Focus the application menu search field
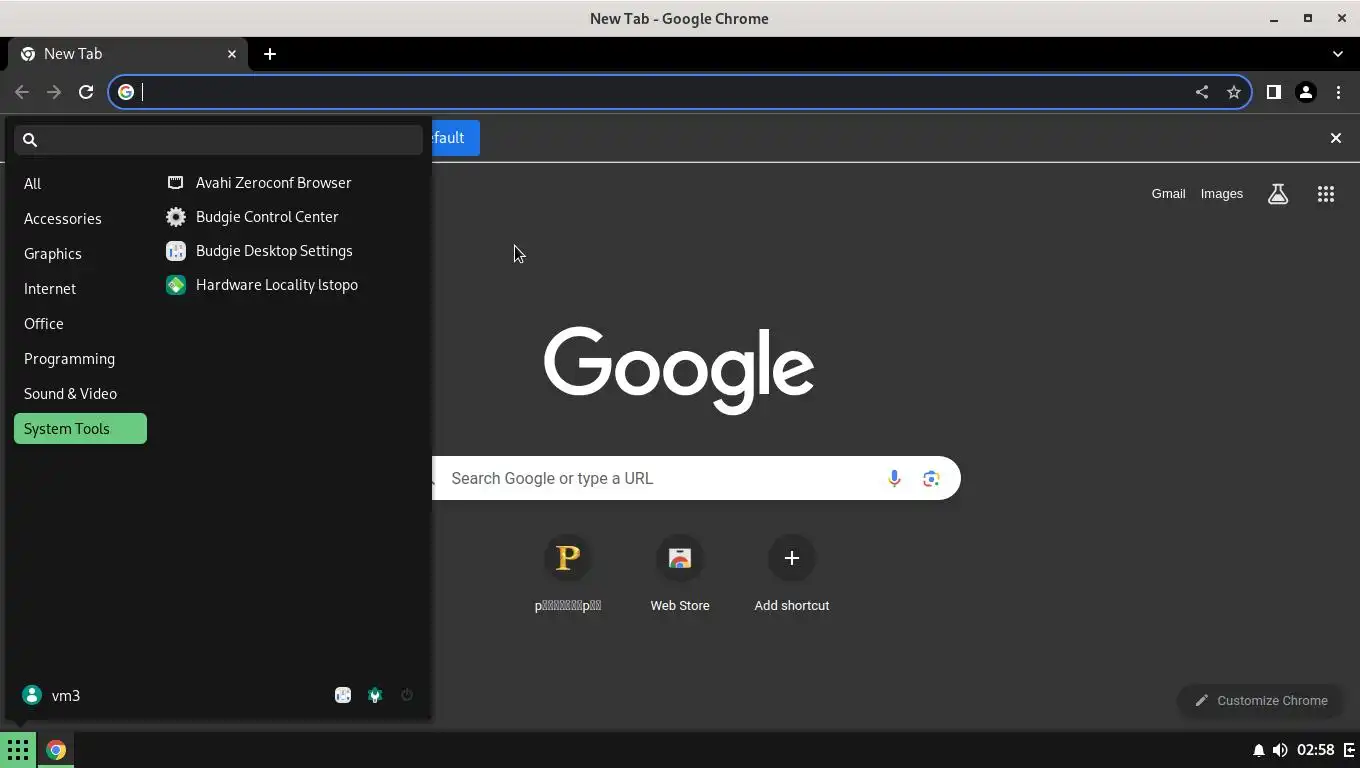Screen dimensions: 1360x768 (218, 140)
